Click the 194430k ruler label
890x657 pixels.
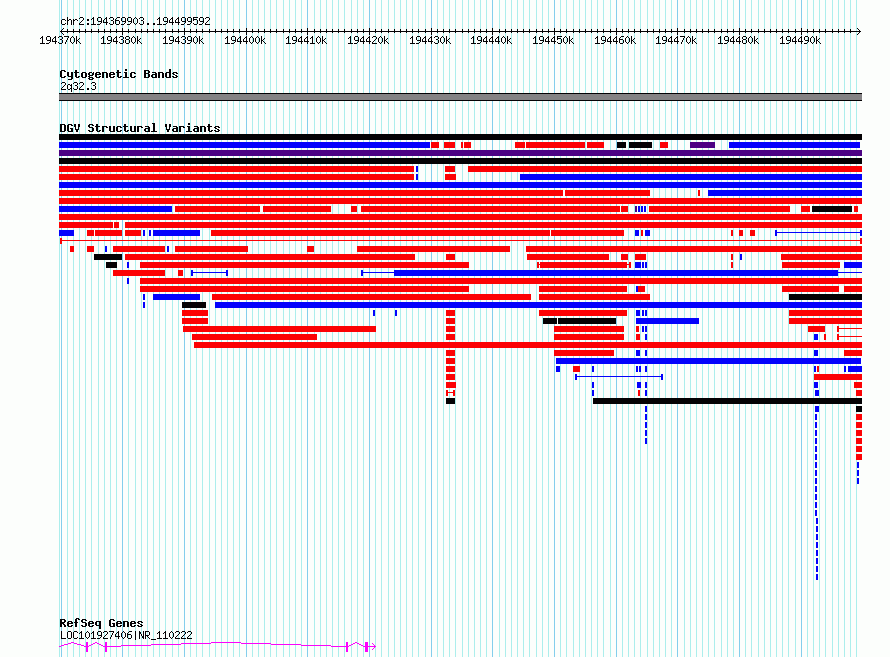(430, 40)
